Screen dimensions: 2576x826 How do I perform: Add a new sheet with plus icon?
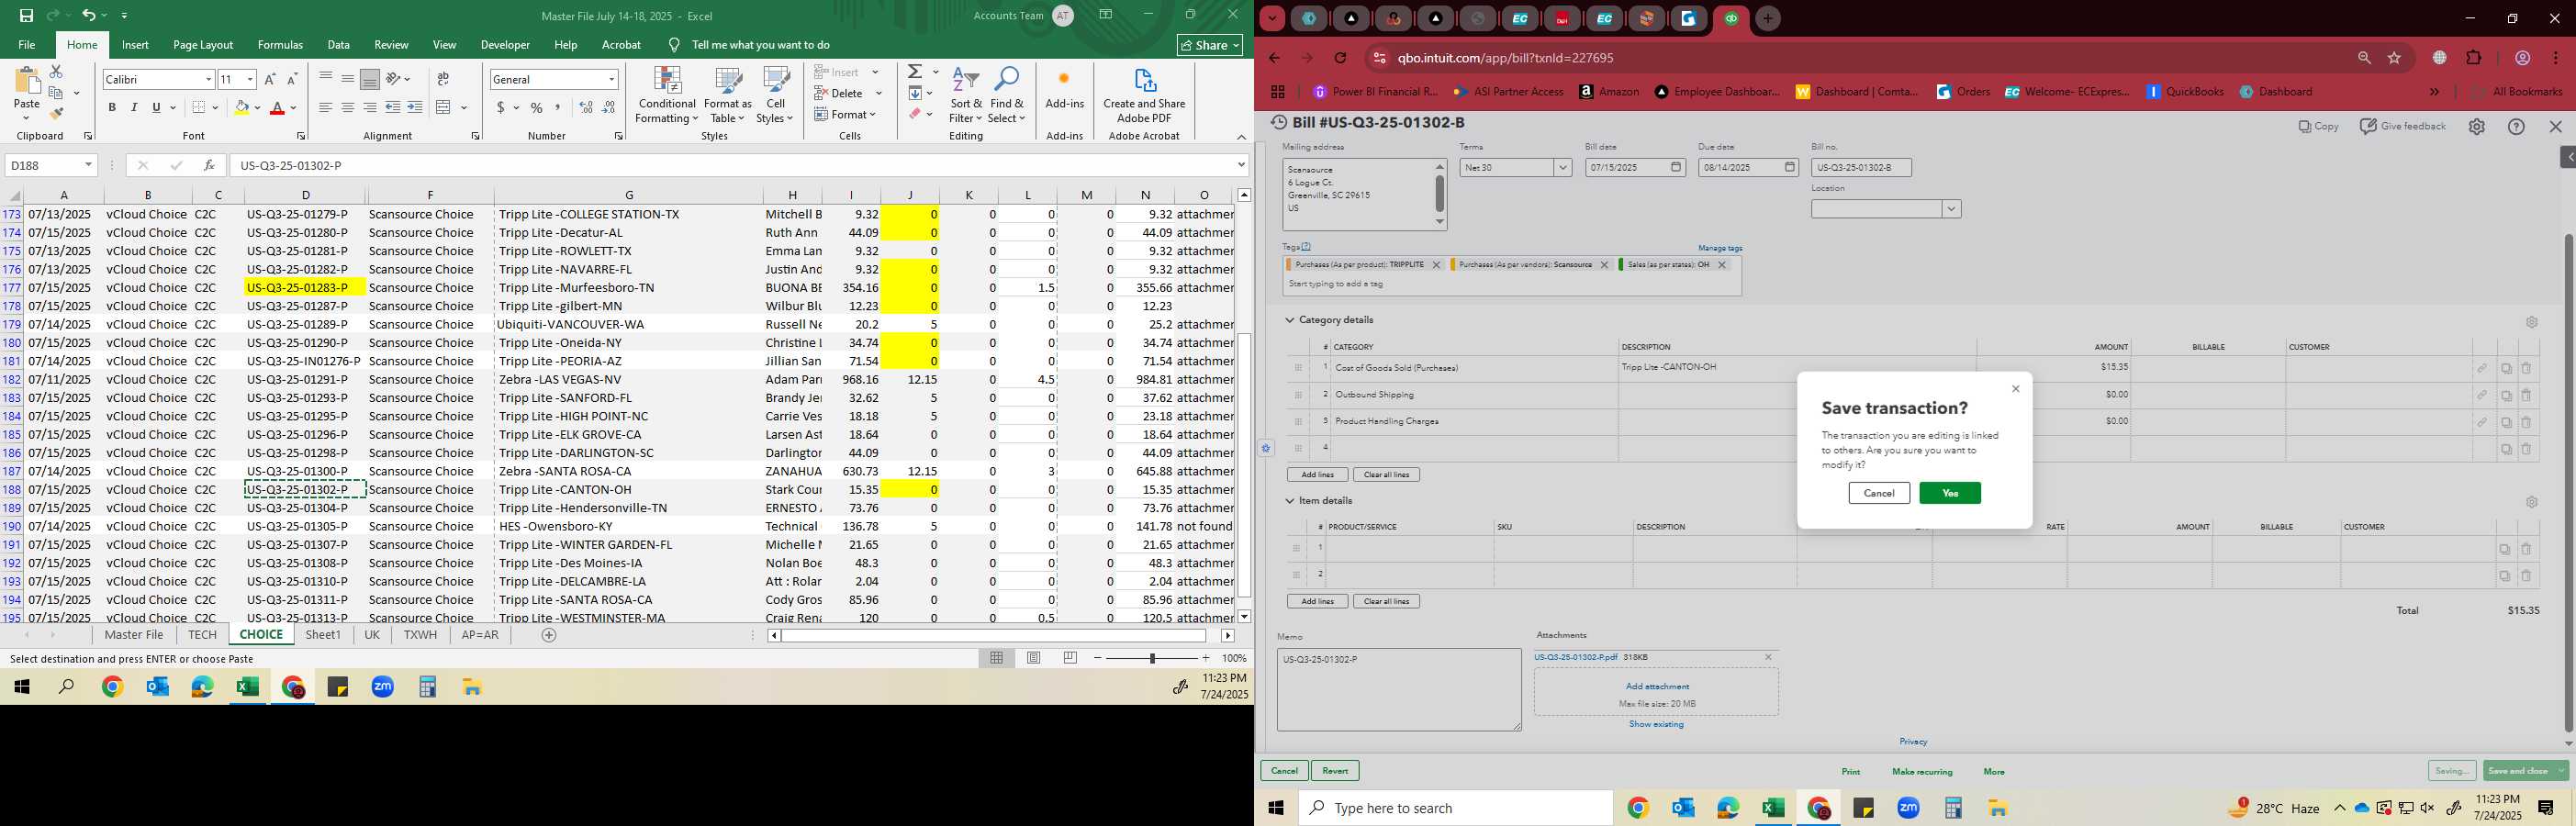[548, 635]
